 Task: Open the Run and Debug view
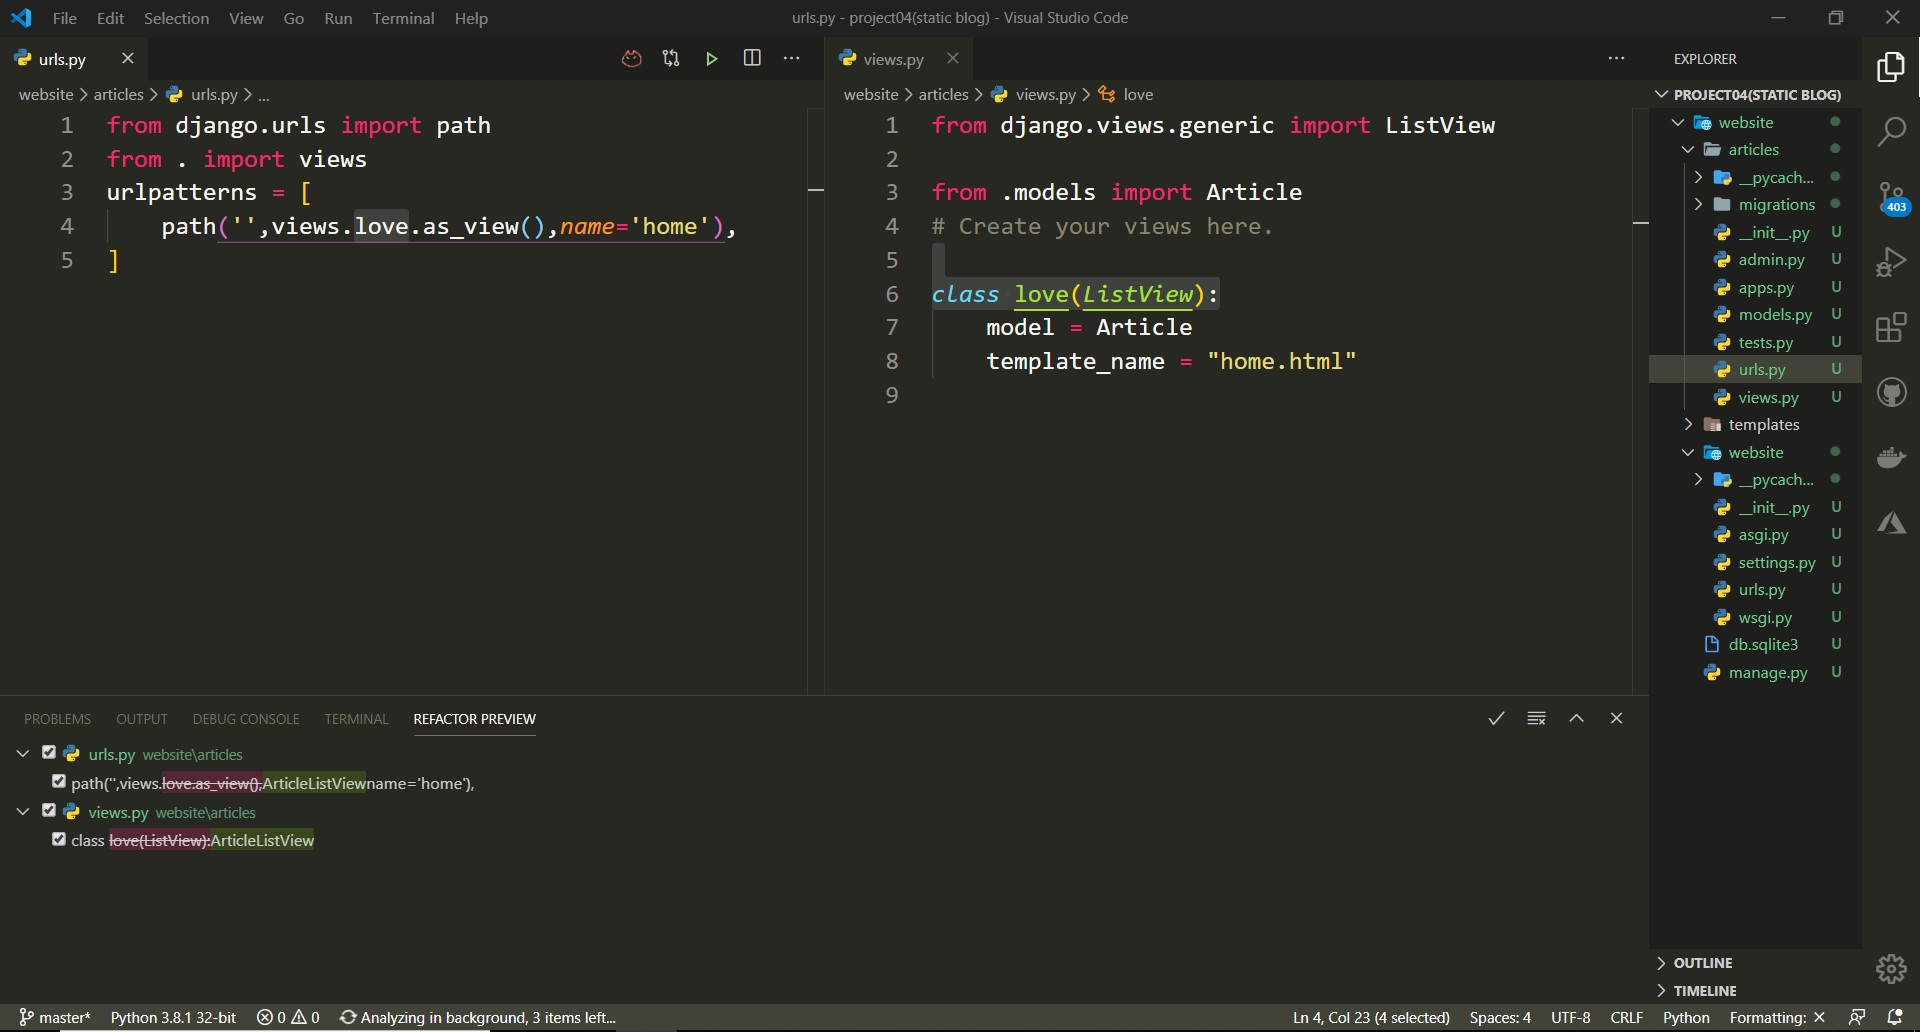(1892, 261)
